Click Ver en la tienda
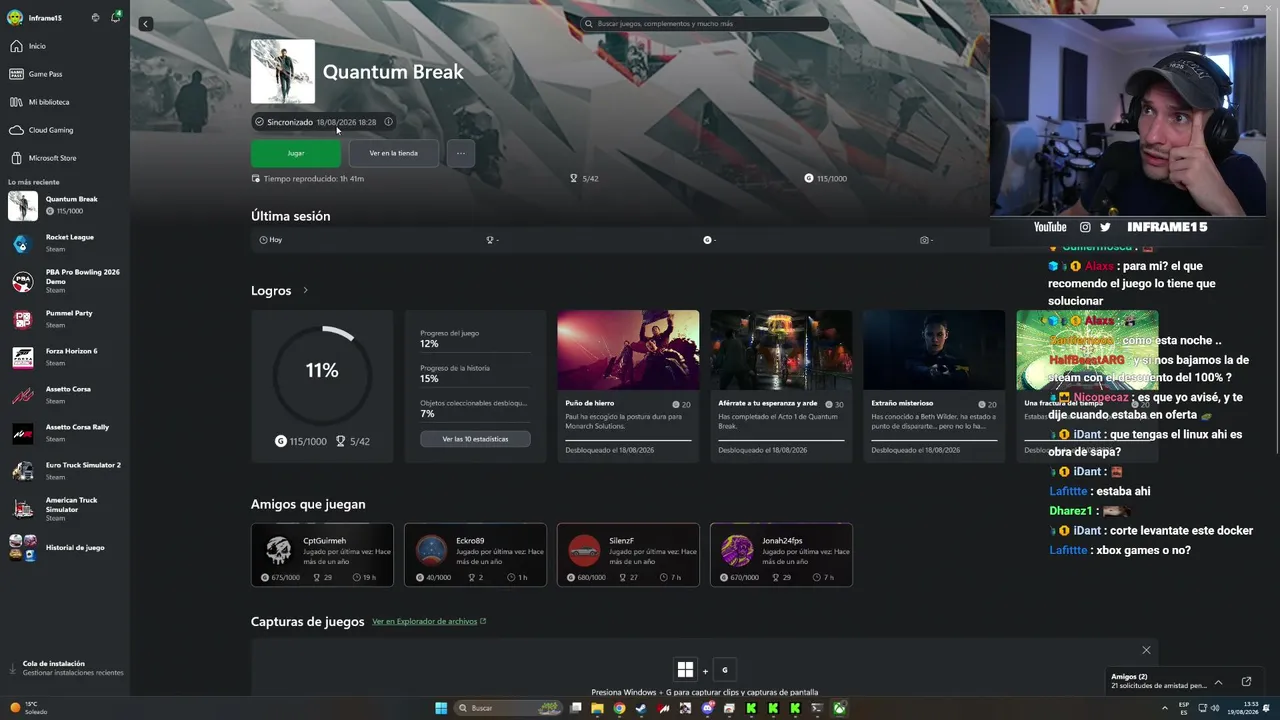Image resolution: width=1280 pixels, height=720 pixels. click(x=394, y=153)
